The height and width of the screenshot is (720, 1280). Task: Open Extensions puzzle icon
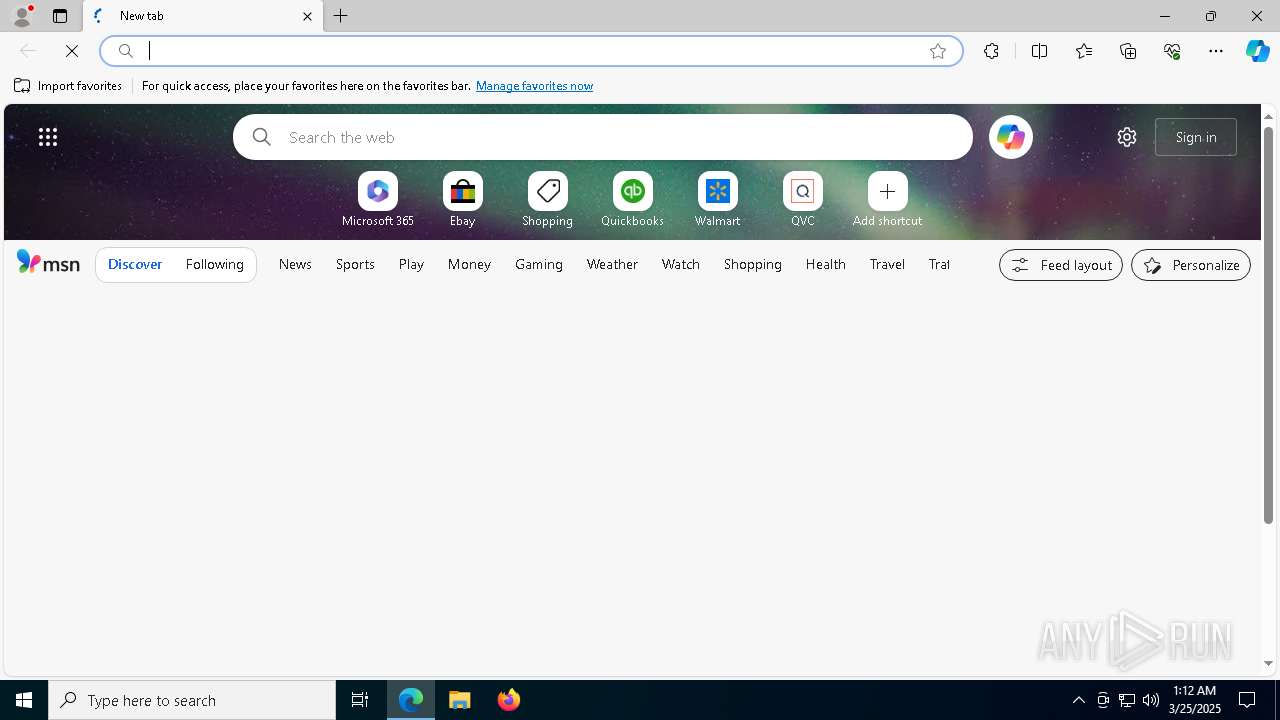pyautogui.click(x=991, y=51)
